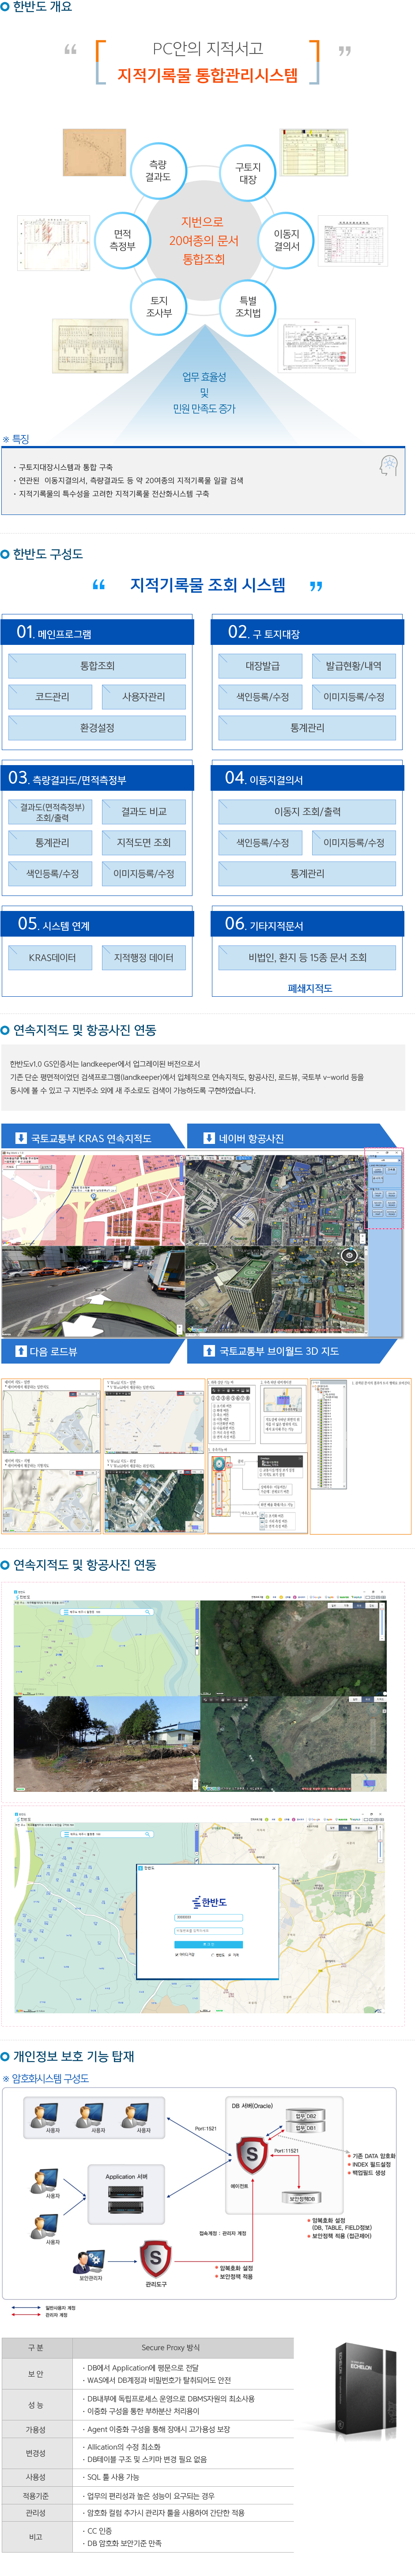Open 통합조회 under 메인프로그램
This screenshot has height=2576, width=415.
point(97,666)
